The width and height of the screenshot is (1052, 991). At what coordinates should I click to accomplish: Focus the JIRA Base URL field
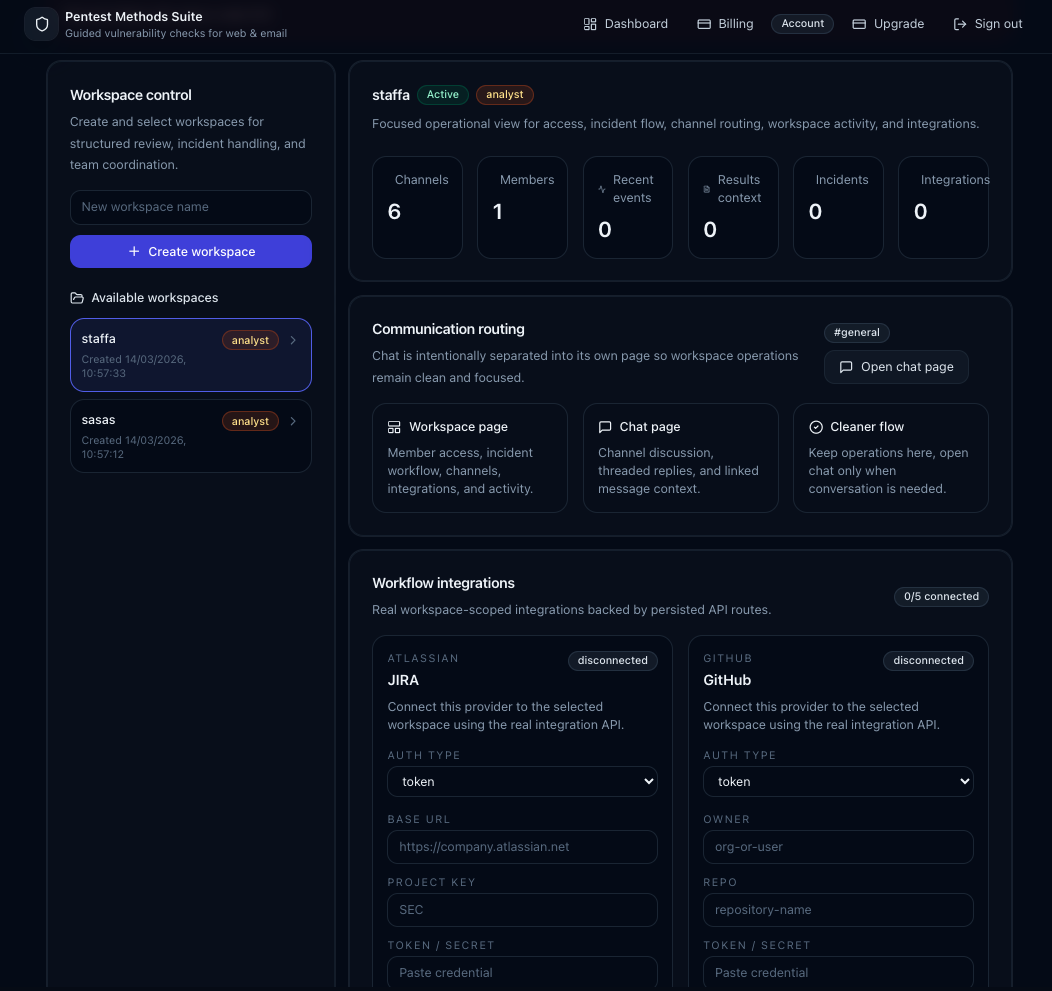coord(522,847)
